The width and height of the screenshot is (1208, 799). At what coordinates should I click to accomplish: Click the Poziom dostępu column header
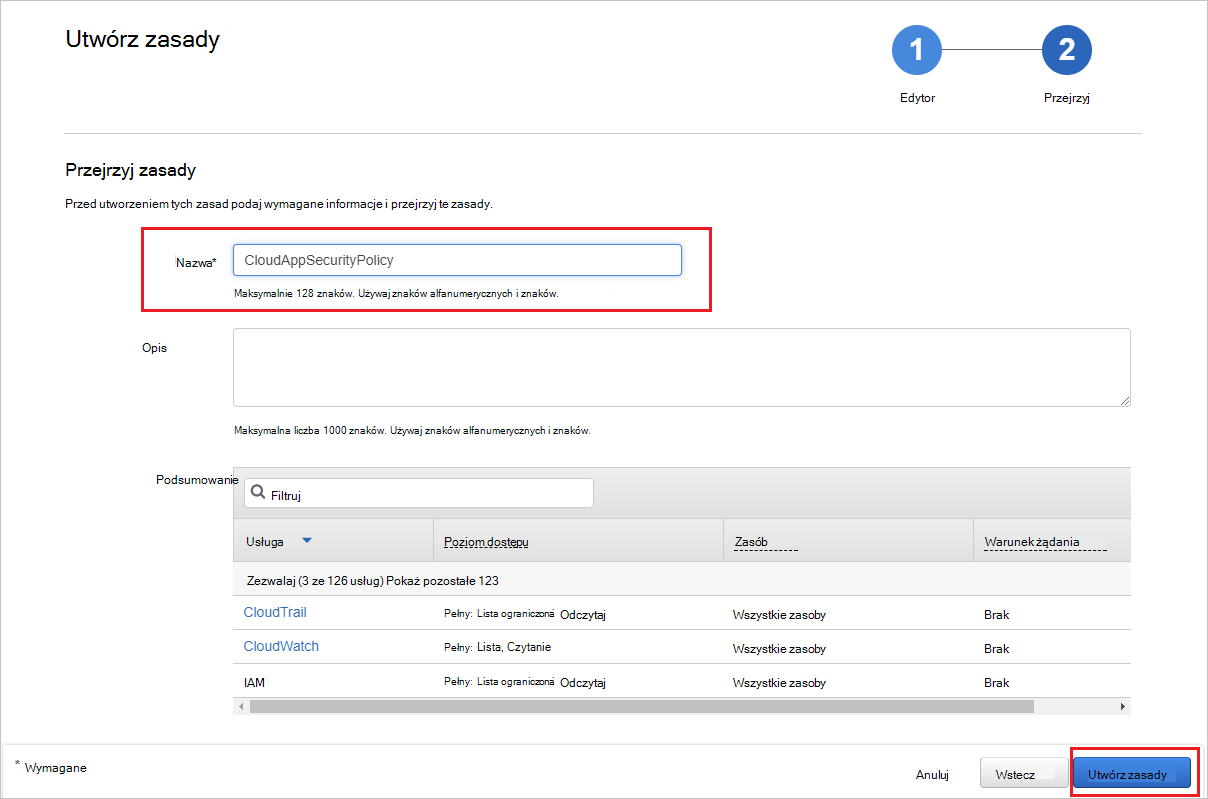point(486,542)
